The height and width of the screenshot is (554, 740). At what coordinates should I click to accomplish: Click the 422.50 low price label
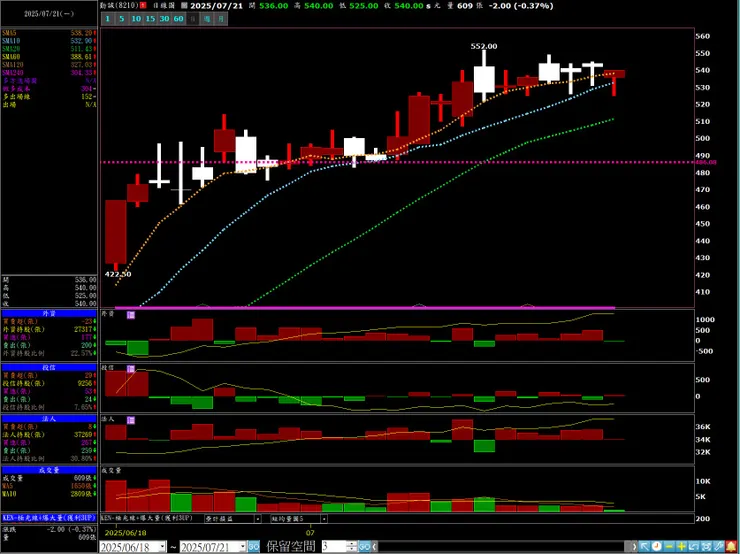[x=118, y=274]
